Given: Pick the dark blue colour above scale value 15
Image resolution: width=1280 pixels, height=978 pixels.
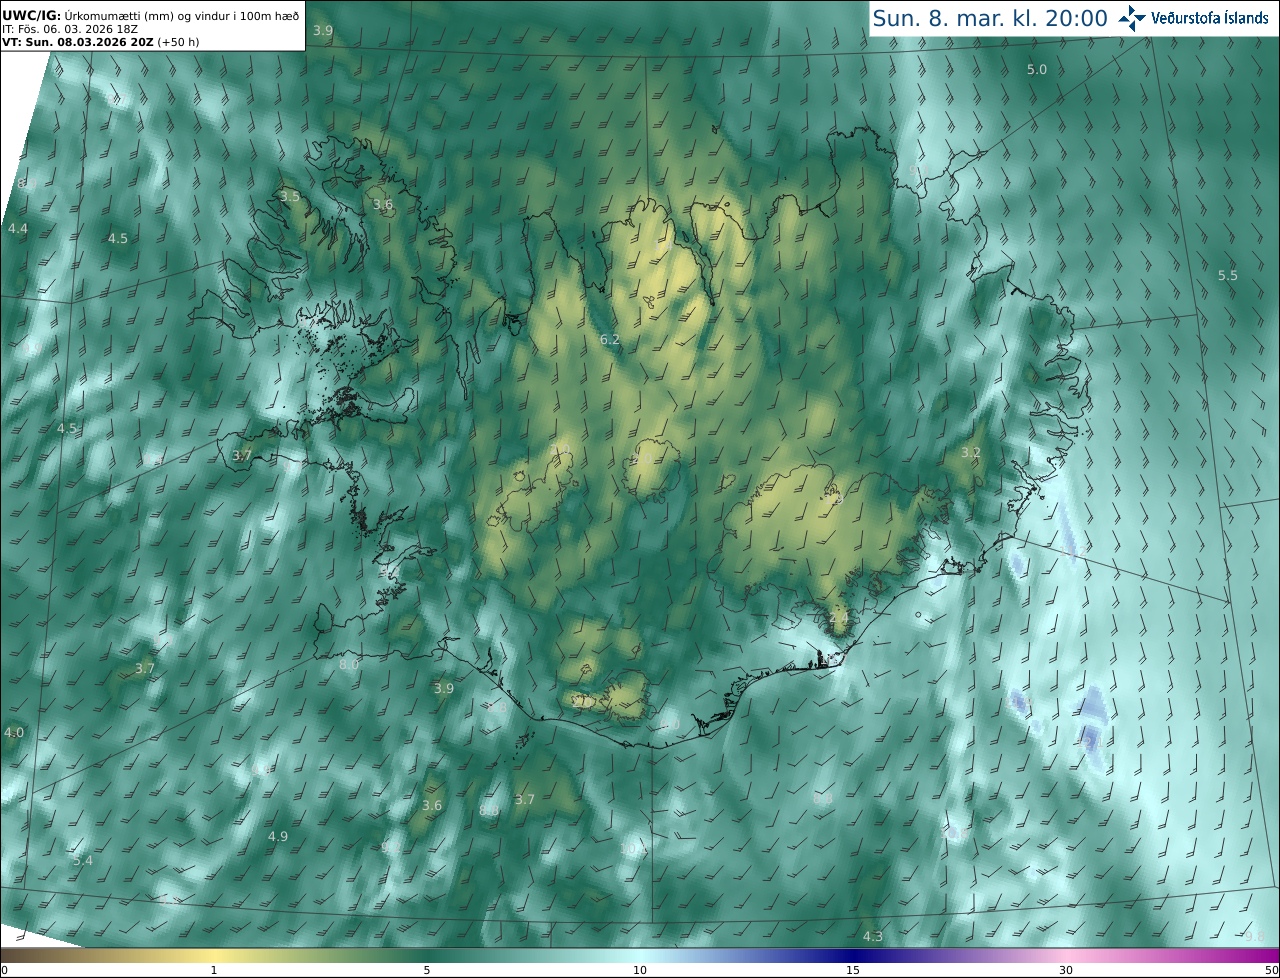Looking at the screenshot, I should (853, 955).
